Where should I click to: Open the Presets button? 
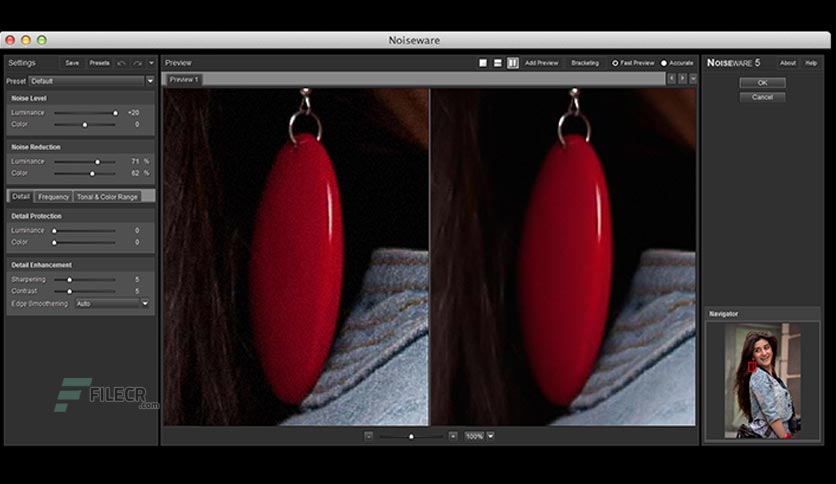tap(99, 63)
